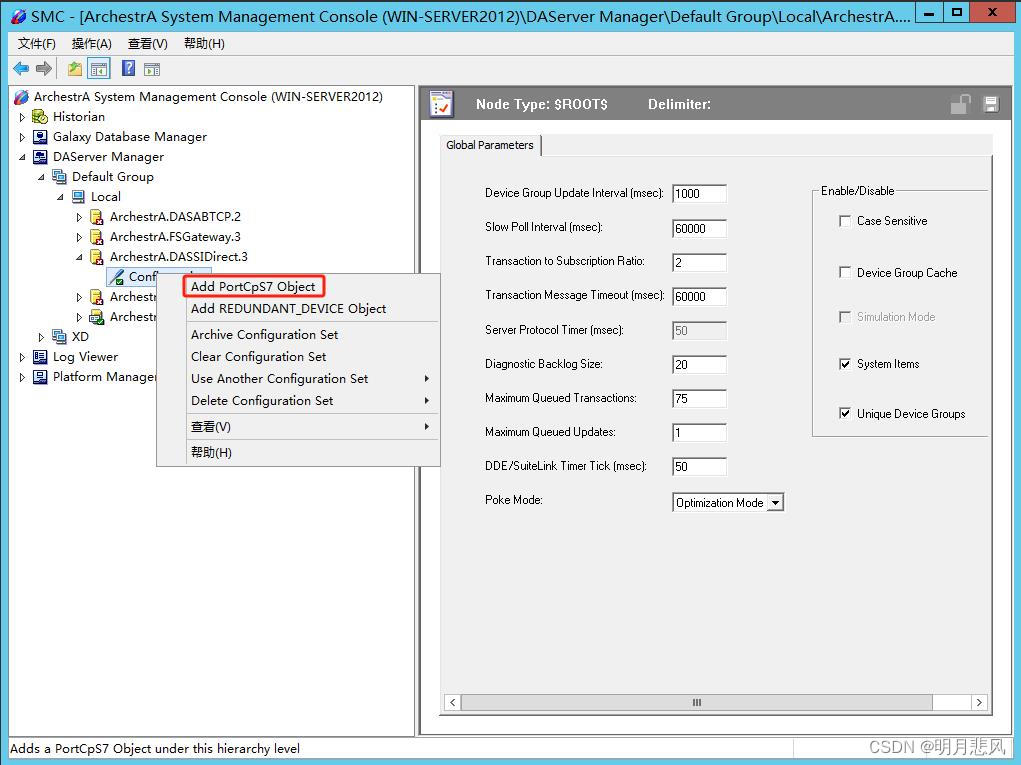Click the save disk icon in the Node Type header
The width and height of the screenshot is (1021, 765).
point(991,104)
